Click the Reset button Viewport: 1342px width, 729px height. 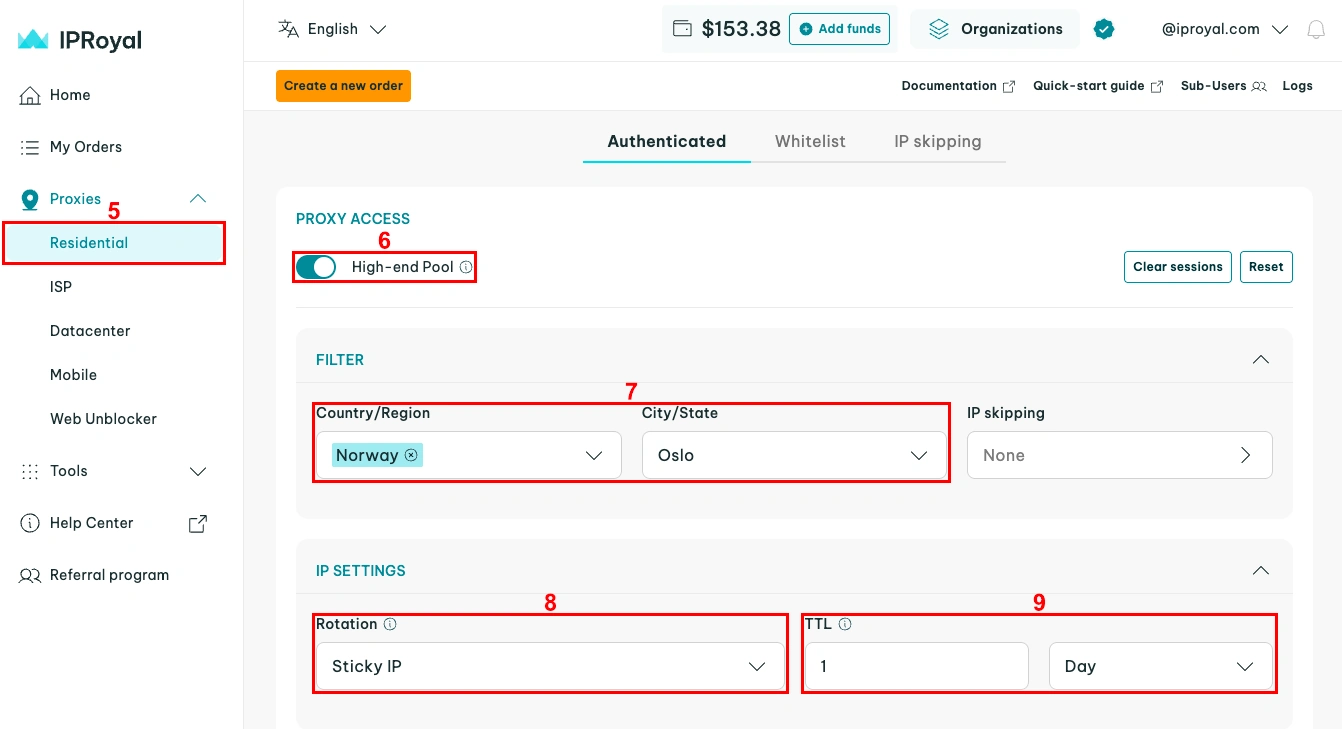pos(1266,267)
